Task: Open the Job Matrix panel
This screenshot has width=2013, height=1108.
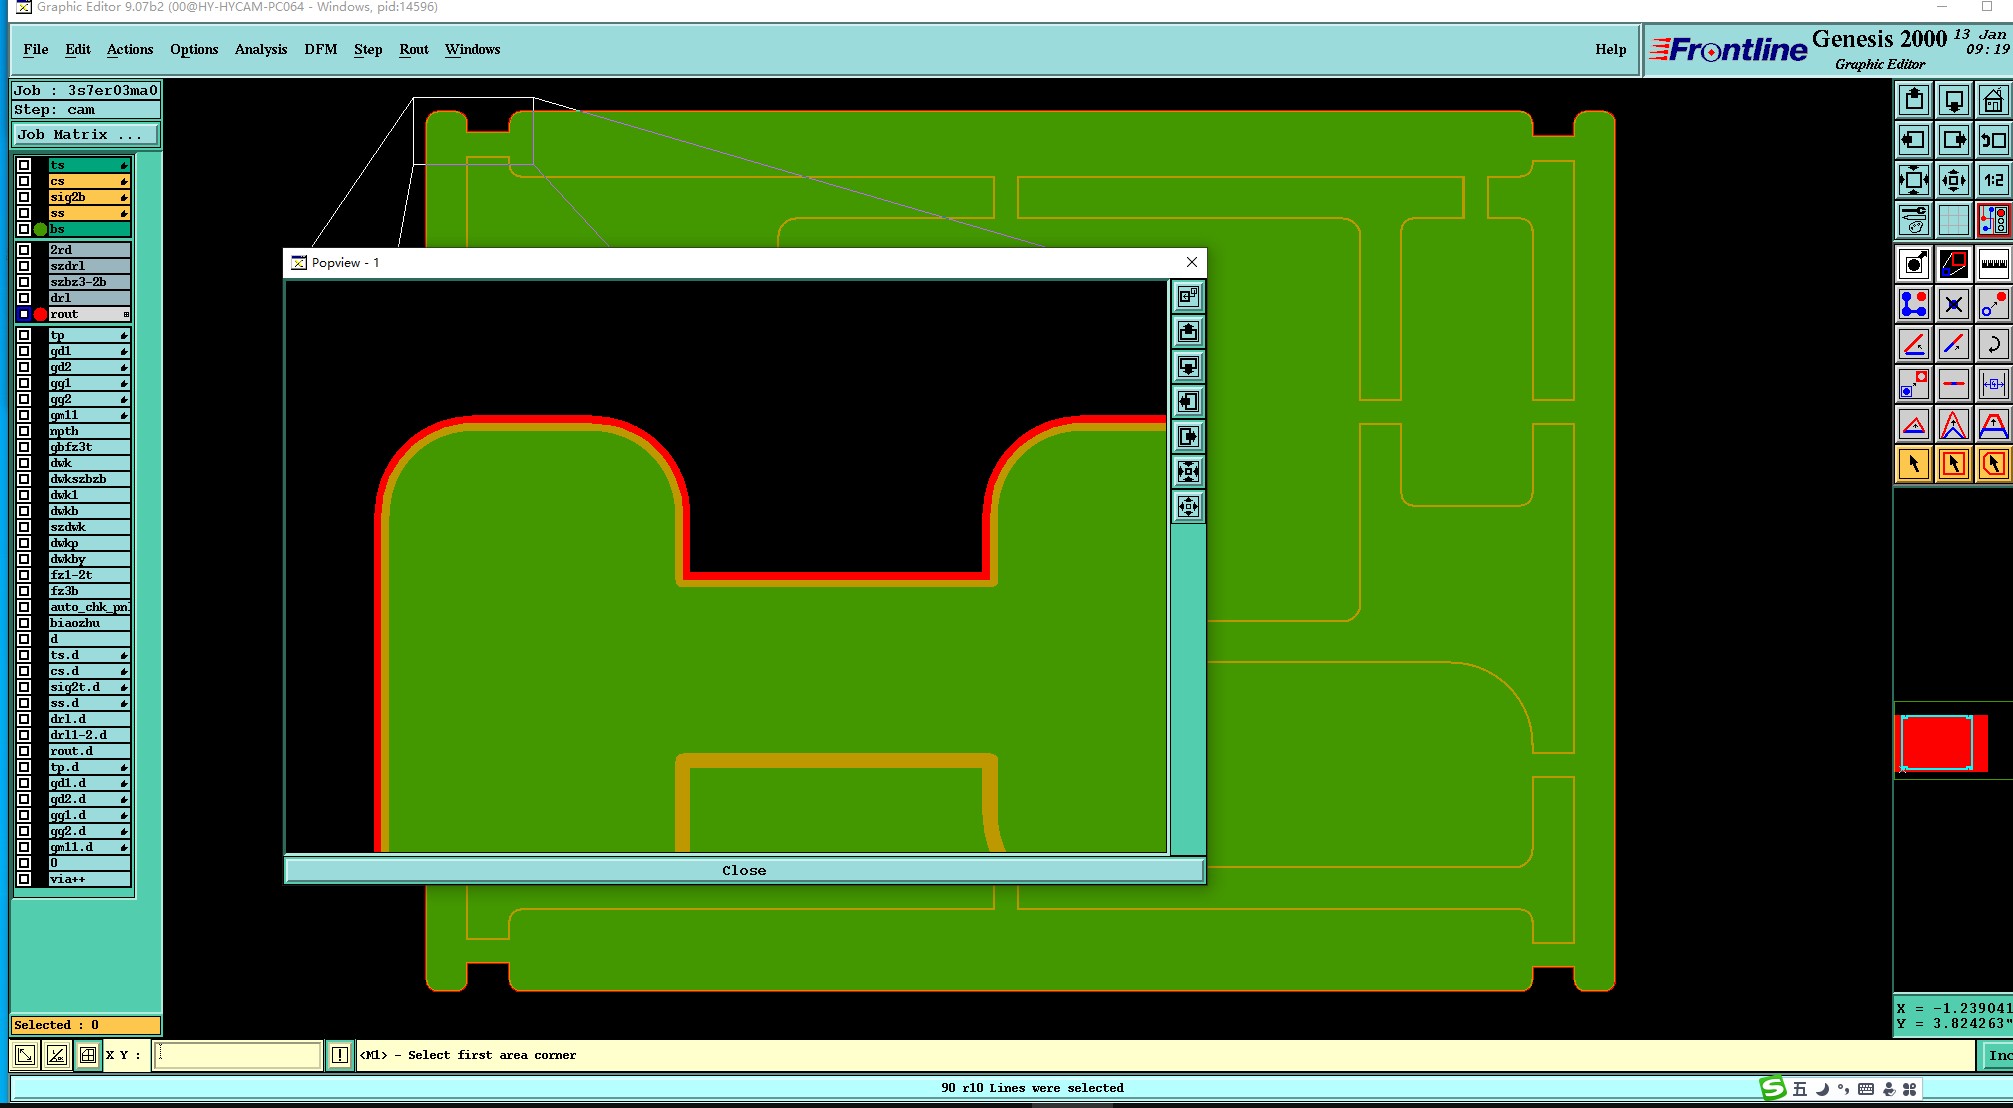Action: click(85, 134)
